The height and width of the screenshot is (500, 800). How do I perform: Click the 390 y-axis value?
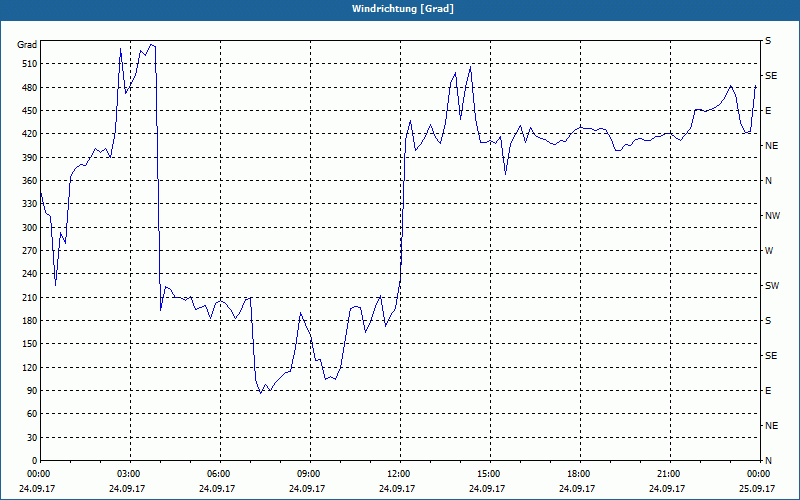[30, 158]
